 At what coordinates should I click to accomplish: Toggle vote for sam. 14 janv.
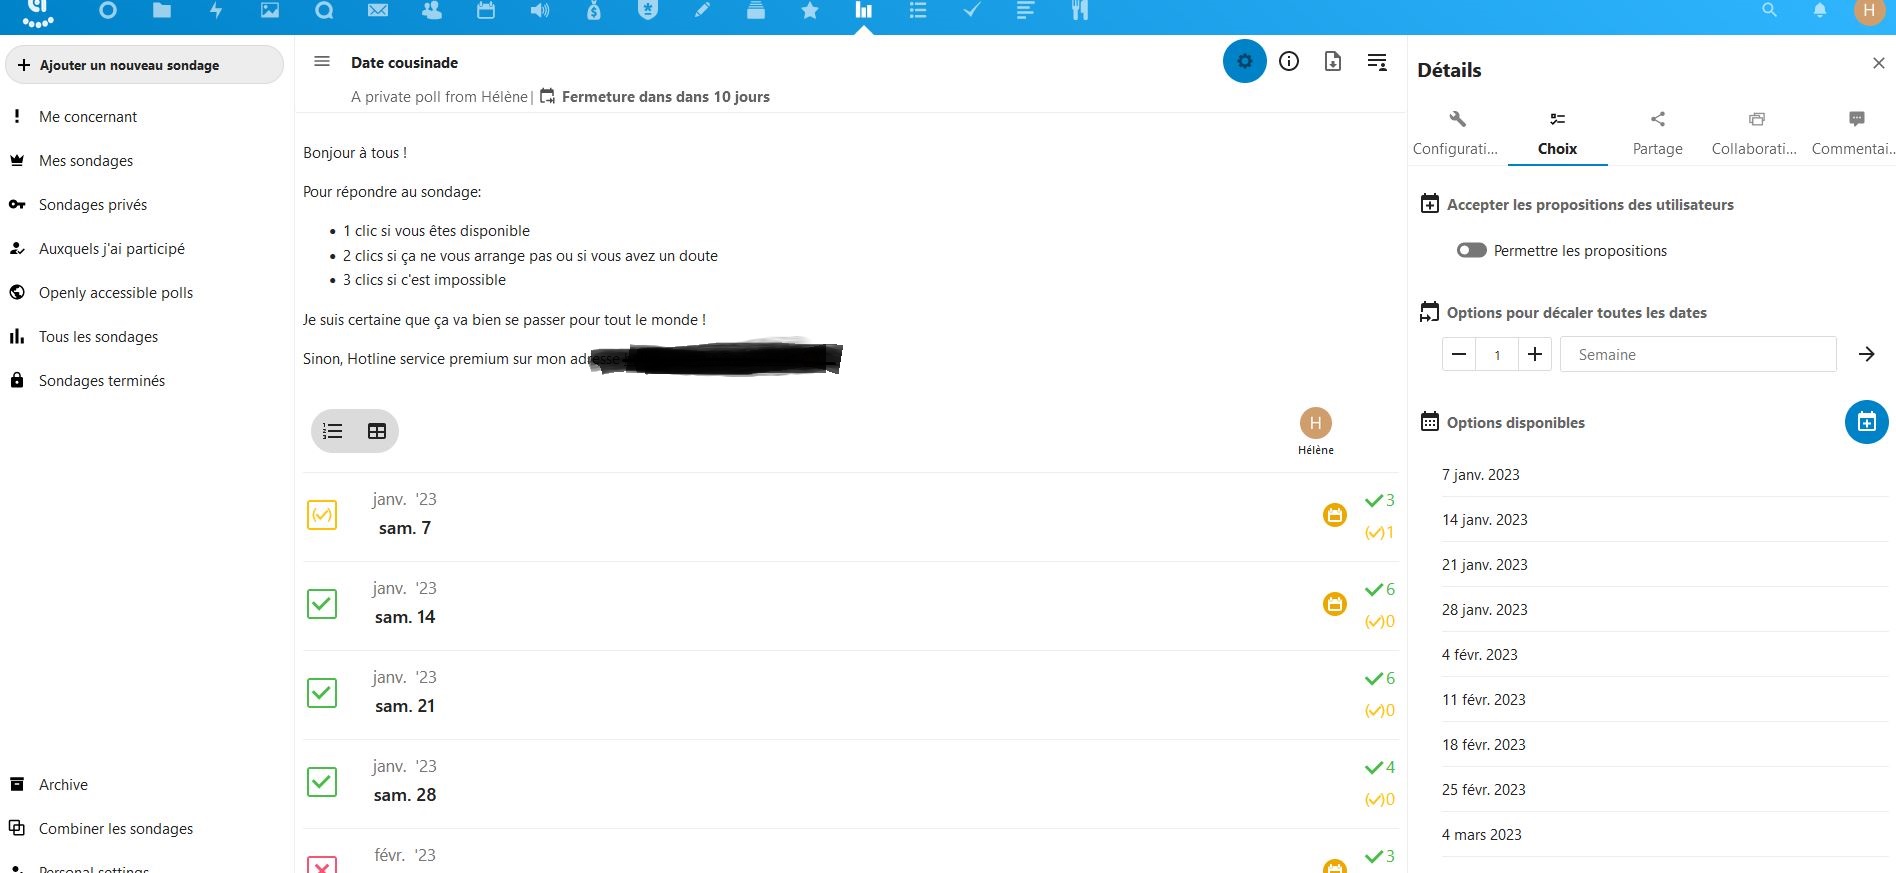[x=322, y=604]
